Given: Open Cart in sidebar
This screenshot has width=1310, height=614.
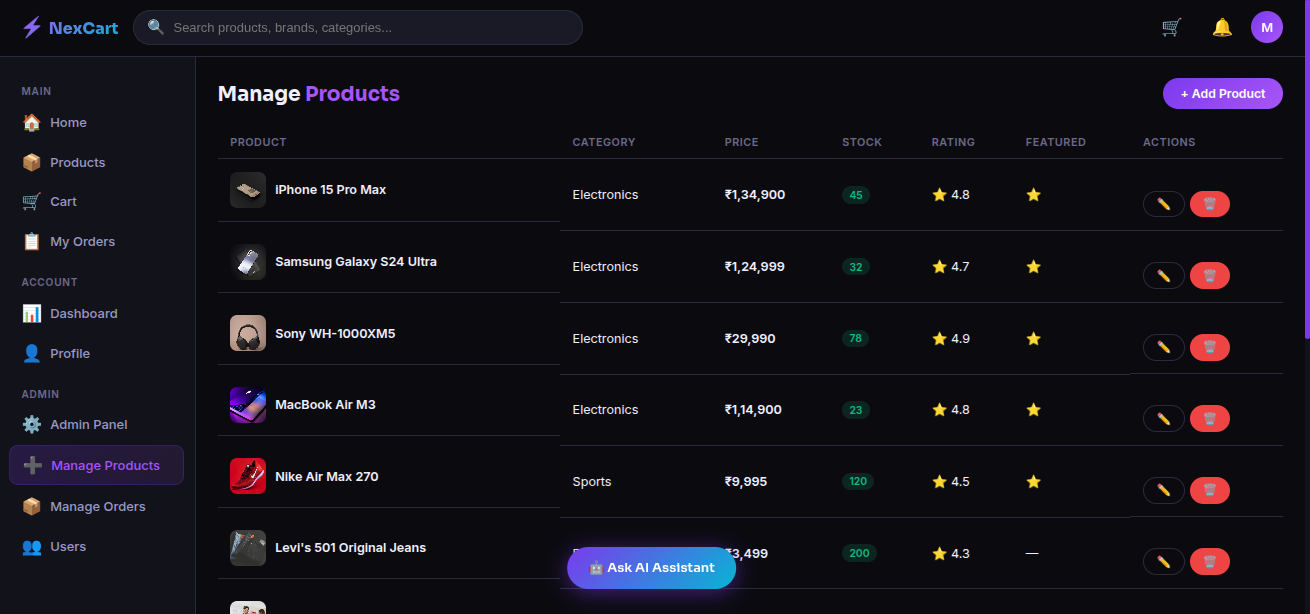Looking at the screenshot, I should (x=97, y=202).
